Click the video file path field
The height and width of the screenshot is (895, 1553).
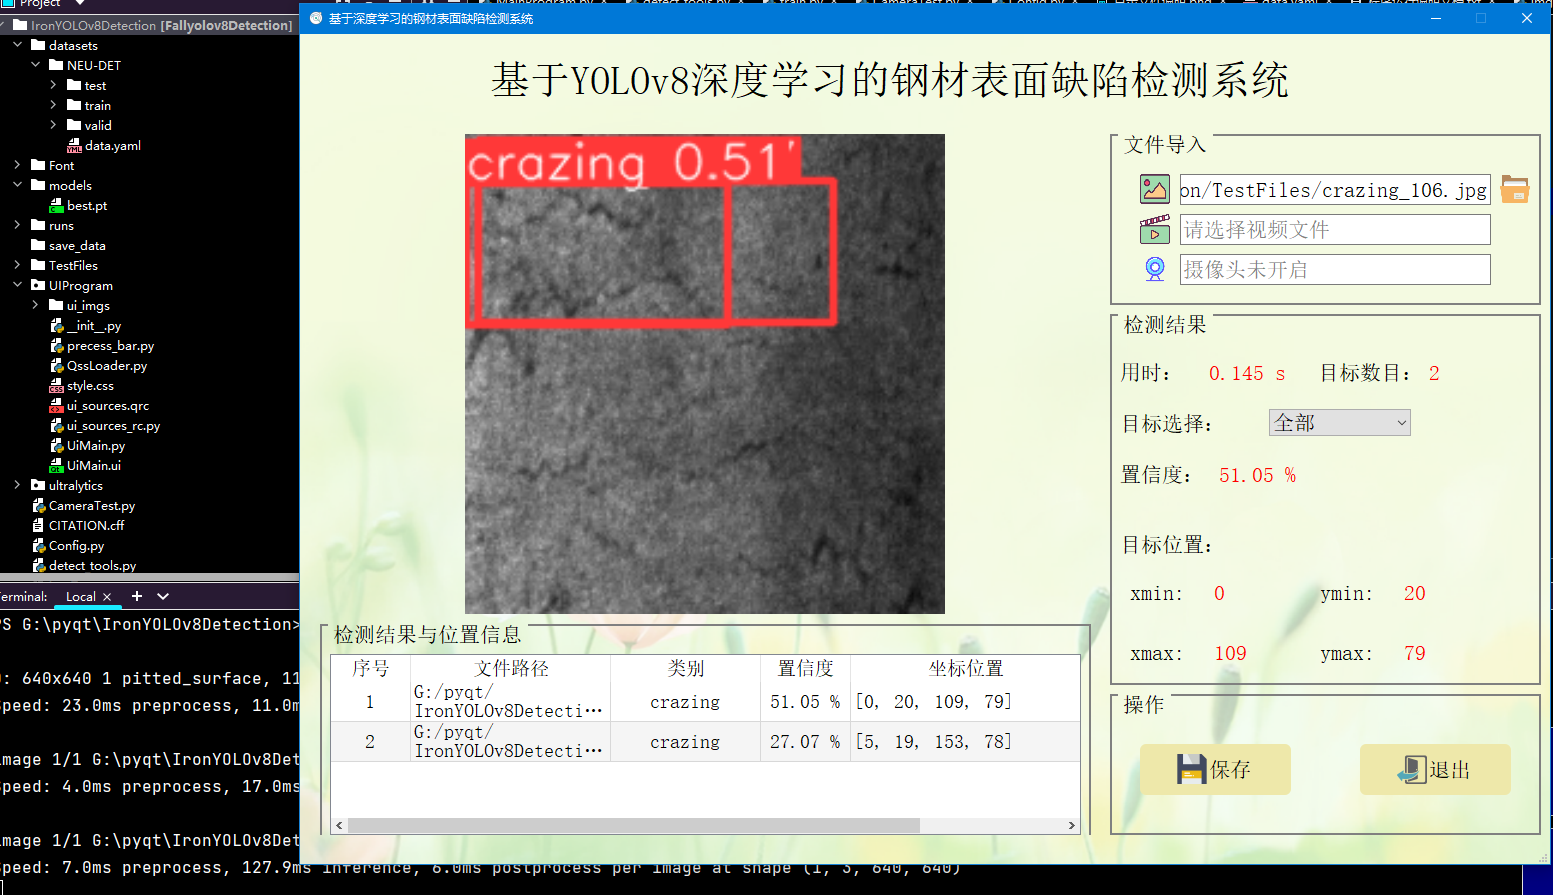[x=1334, y=230]
